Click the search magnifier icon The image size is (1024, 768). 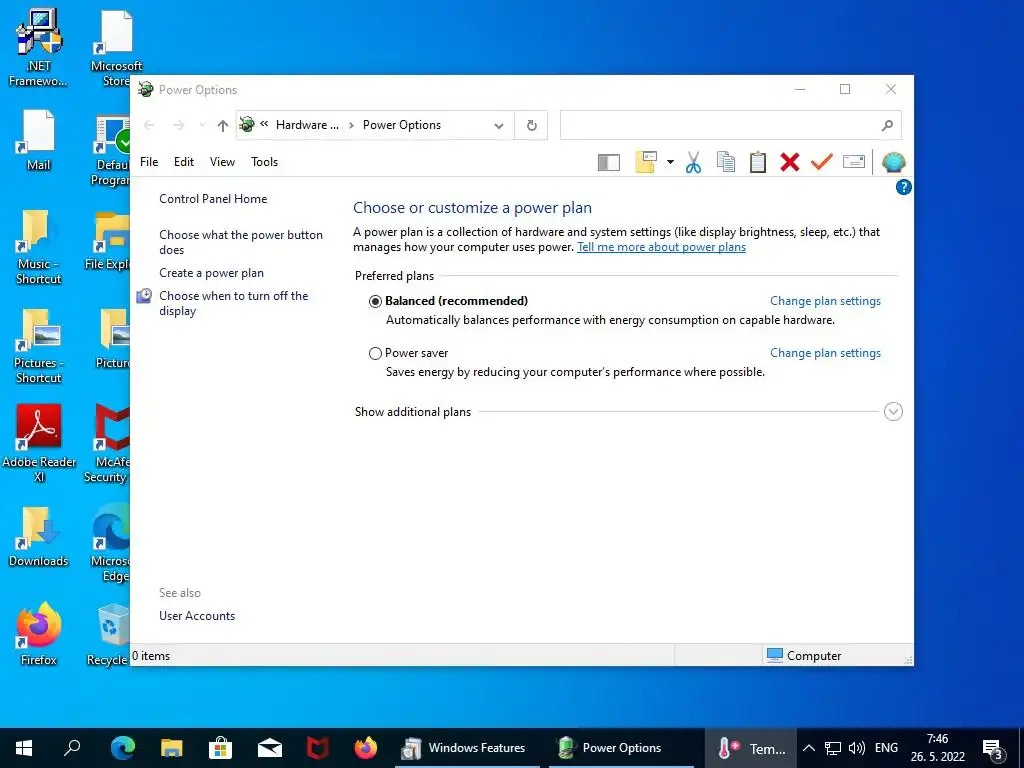tap(887, 125)
